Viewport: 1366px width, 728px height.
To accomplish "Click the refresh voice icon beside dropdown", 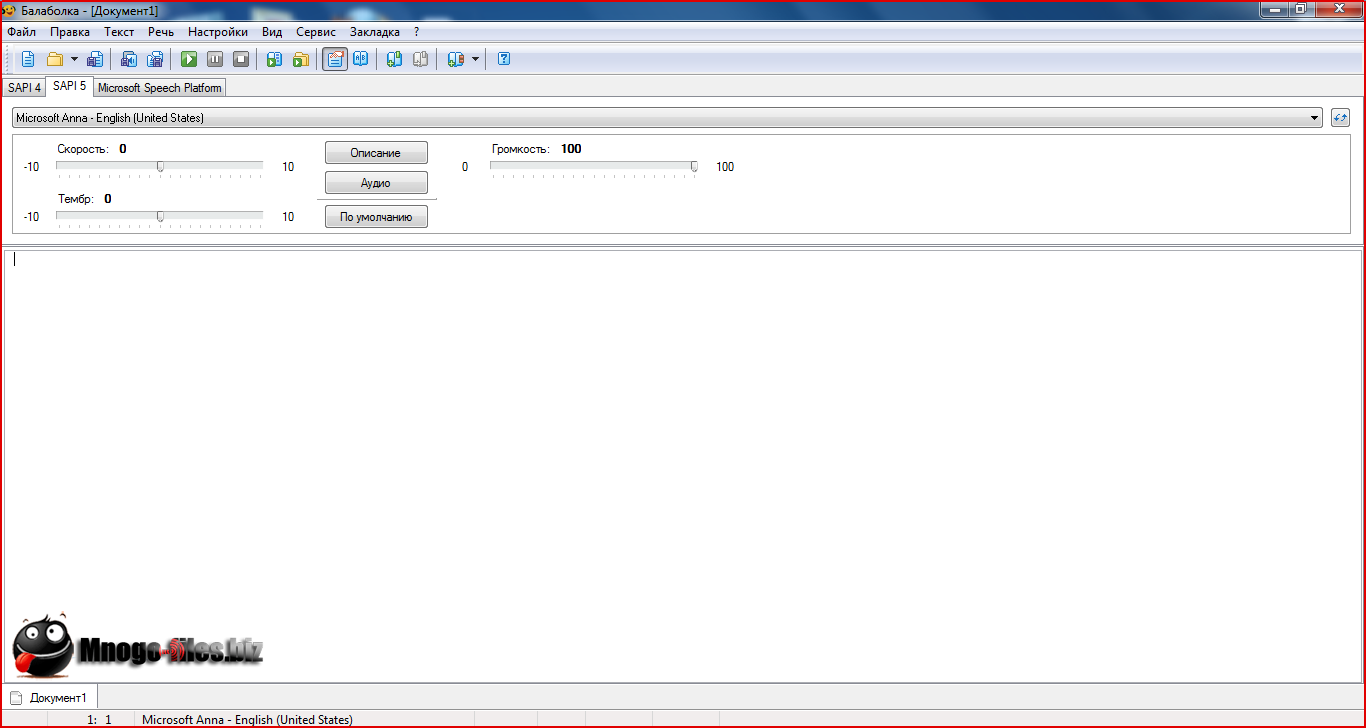I will [x=1341, y=118].
